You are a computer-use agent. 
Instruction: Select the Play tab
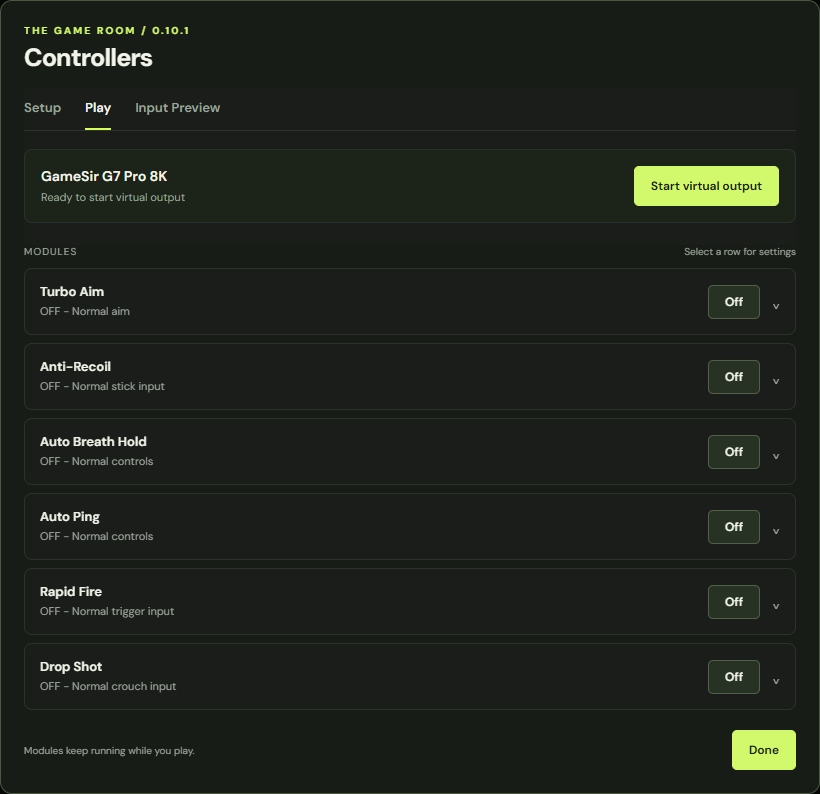pyautogui.click(x=98, y=108)
